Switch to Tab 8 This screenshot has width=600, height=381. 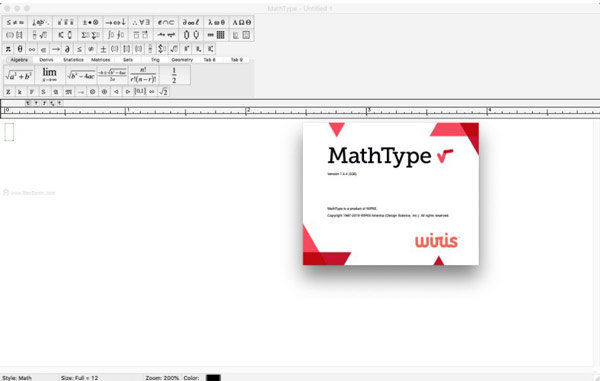[209, 60]
